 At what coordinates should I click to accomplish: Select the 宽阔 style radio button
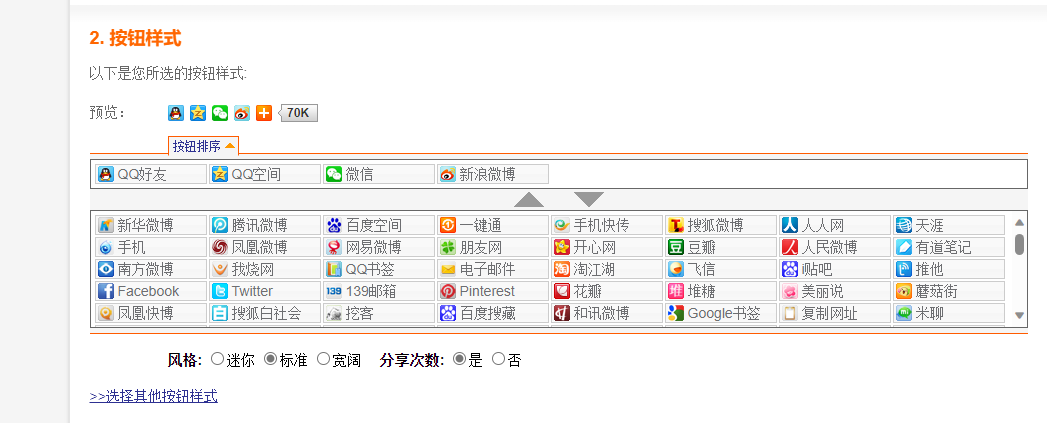click(x=324, y=359)
